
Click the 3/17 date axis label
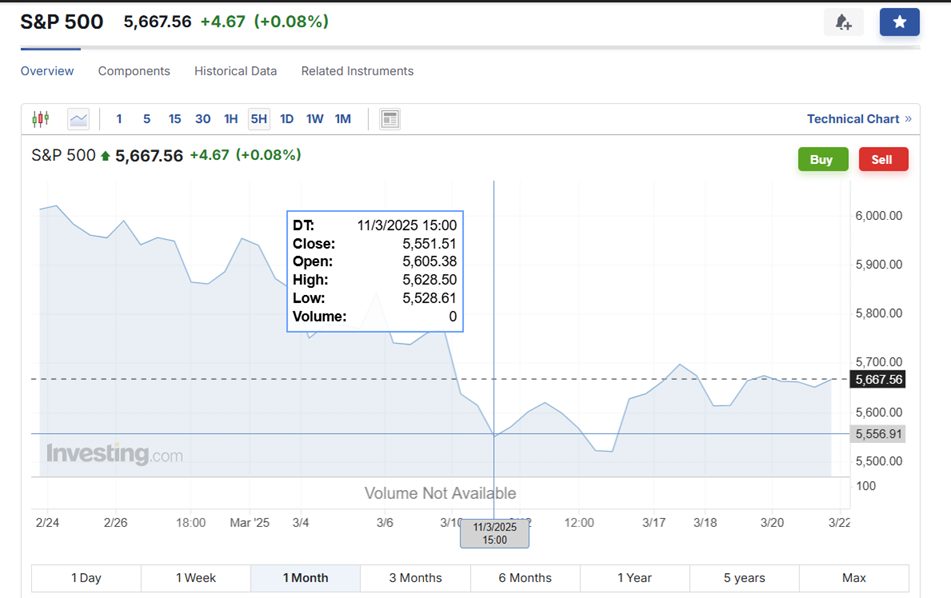tap(654, 523)
